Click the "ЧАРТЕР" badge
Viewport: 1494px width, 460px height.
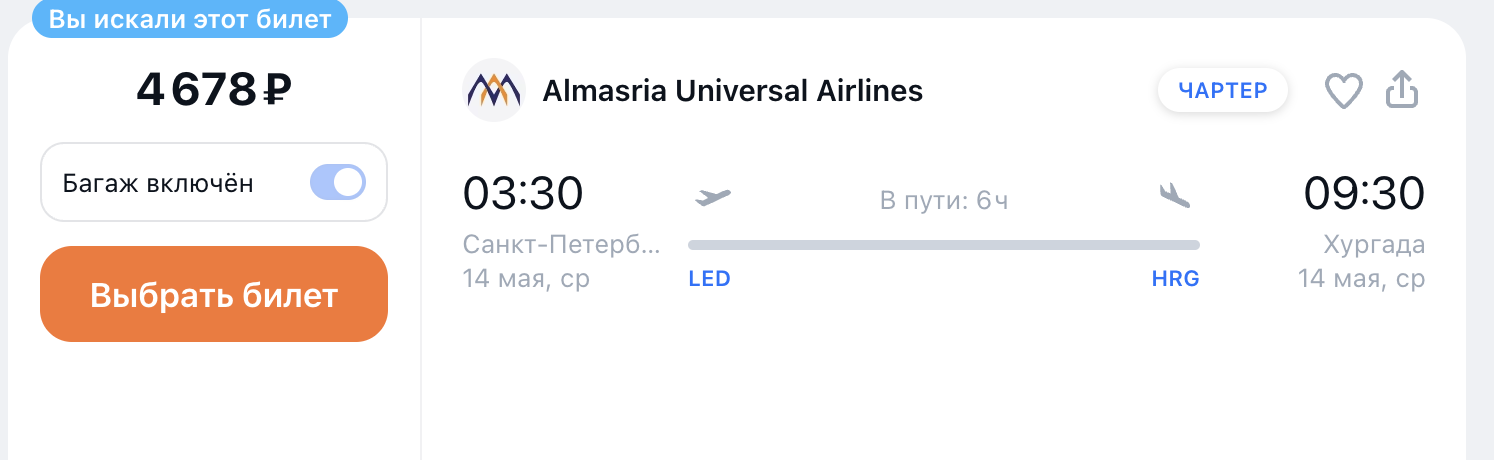click(x=1223, y=91)
